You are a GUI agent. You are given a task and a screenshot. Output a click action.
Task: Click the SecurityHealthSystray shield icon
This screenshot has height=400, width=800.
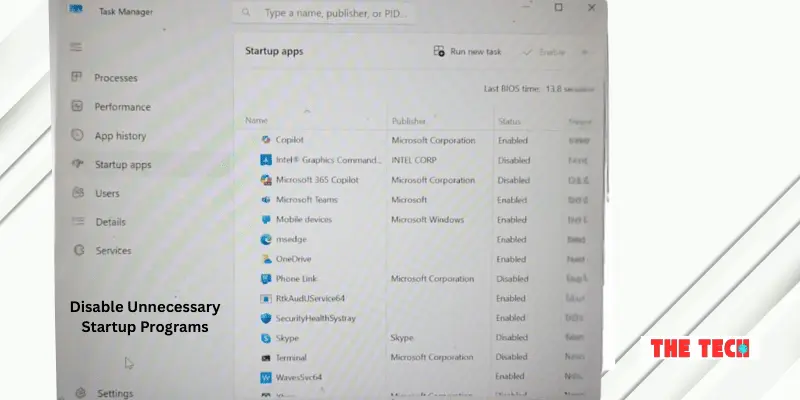pos(266,318)
